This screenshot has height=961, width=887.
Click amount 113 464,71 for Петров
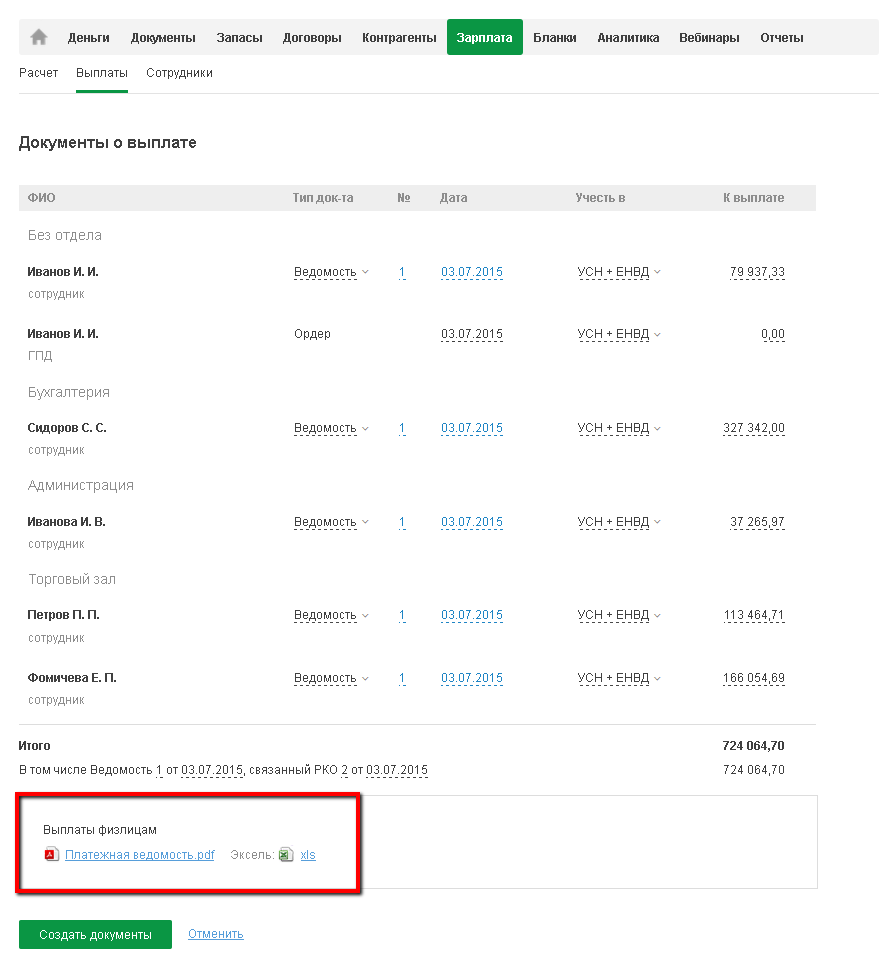point(754,615)
